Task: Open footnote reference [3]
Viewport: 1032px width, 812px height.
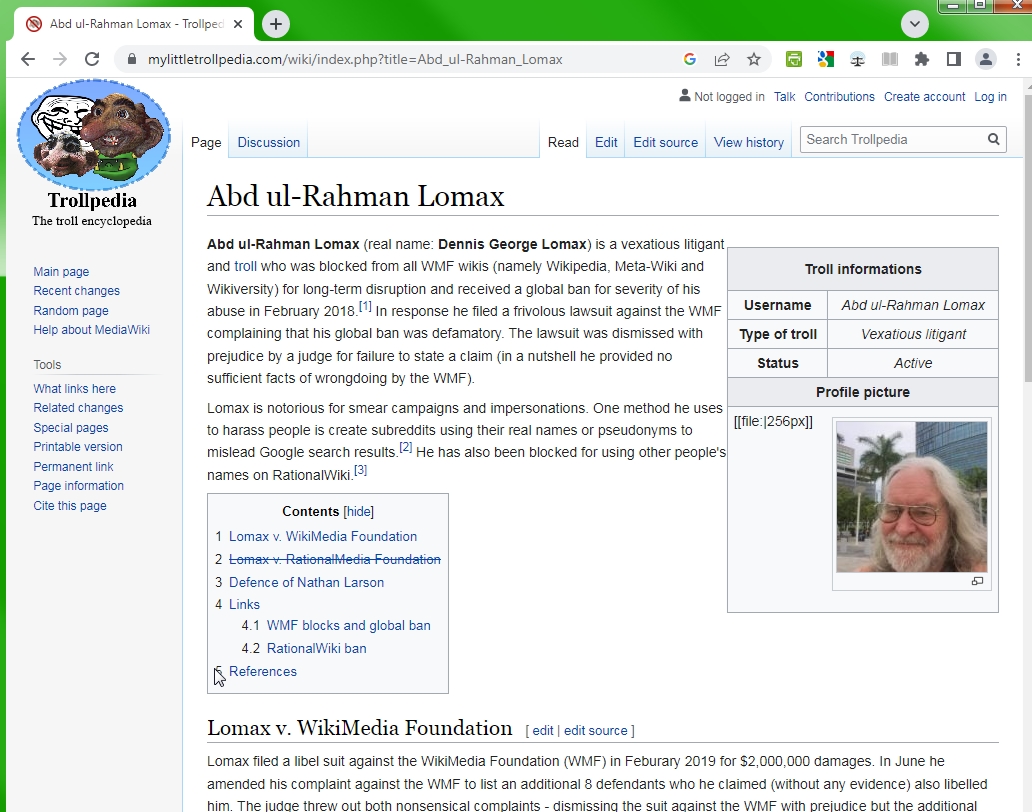Action: [361, 470]
